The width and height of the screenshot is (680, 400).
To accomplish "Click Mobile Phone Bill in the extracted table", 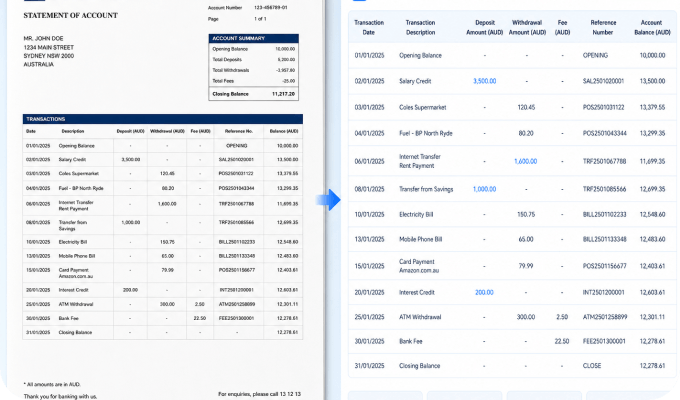I will (420, 239).
